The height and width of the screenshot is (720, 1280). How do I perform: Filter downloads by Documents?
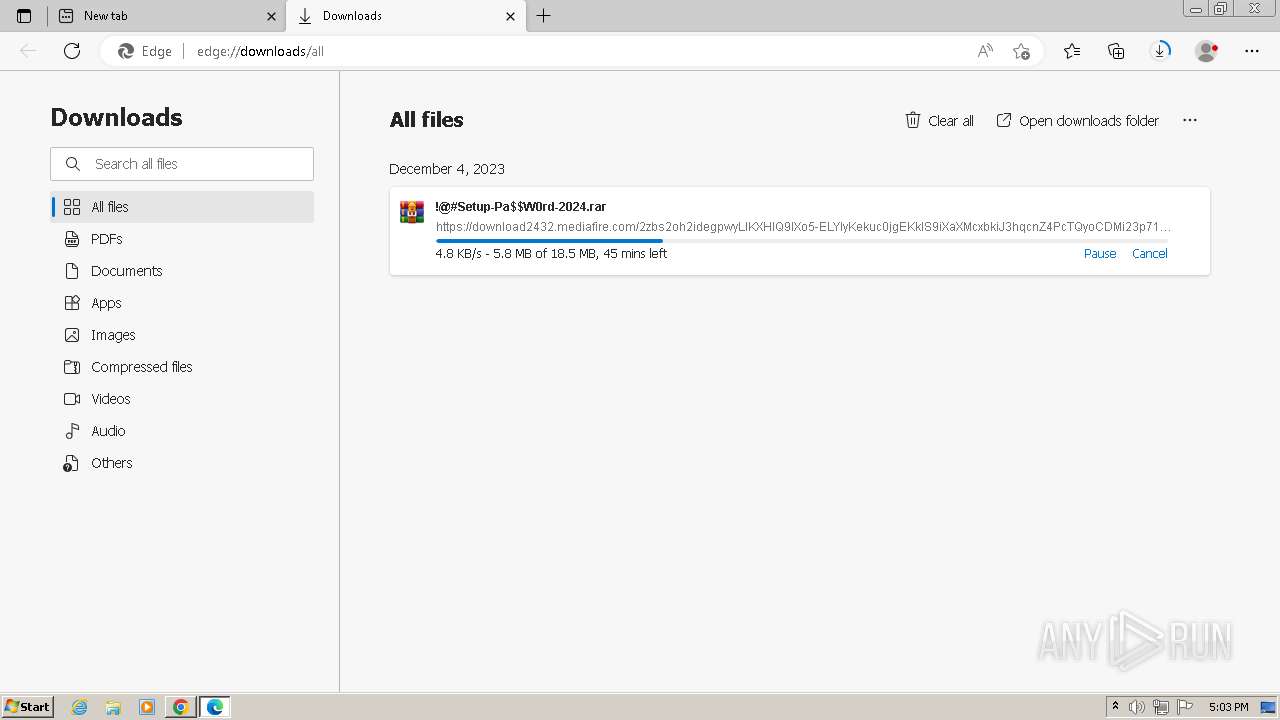[182, 271]
